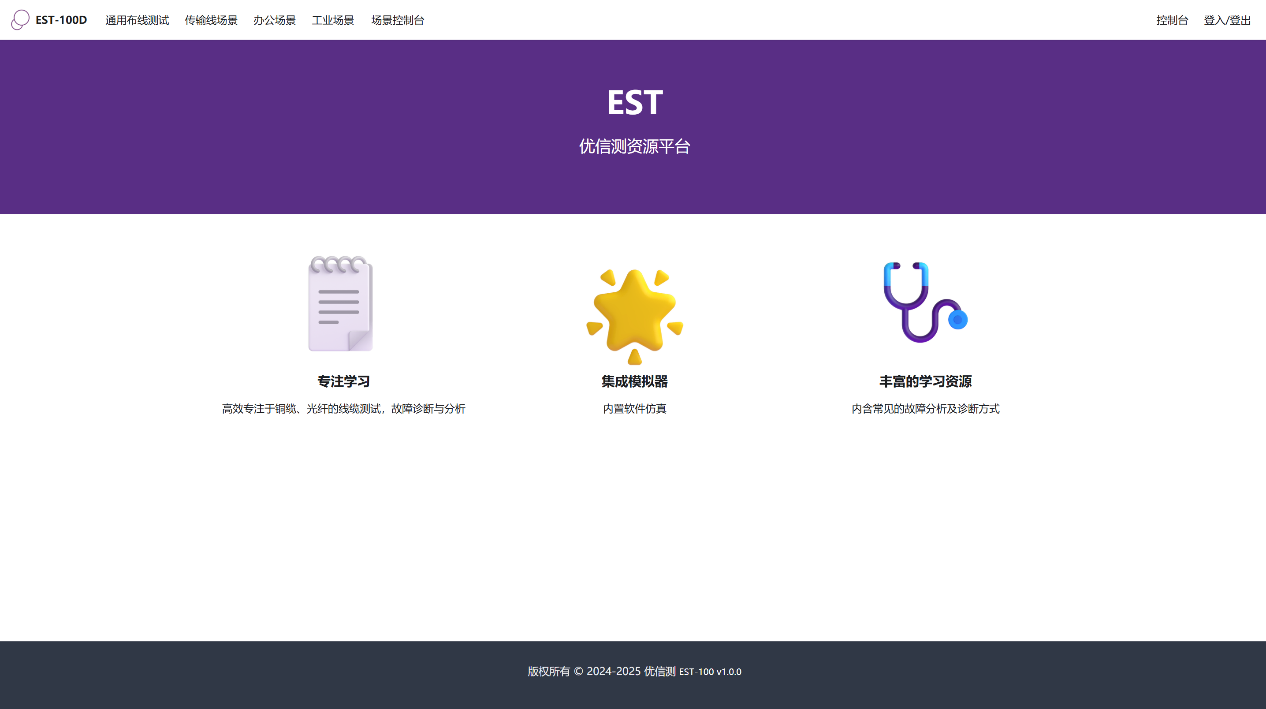Click the 丰富的学习资源 heading
This screenshot has width=1266, height=709.
(925, 381)
